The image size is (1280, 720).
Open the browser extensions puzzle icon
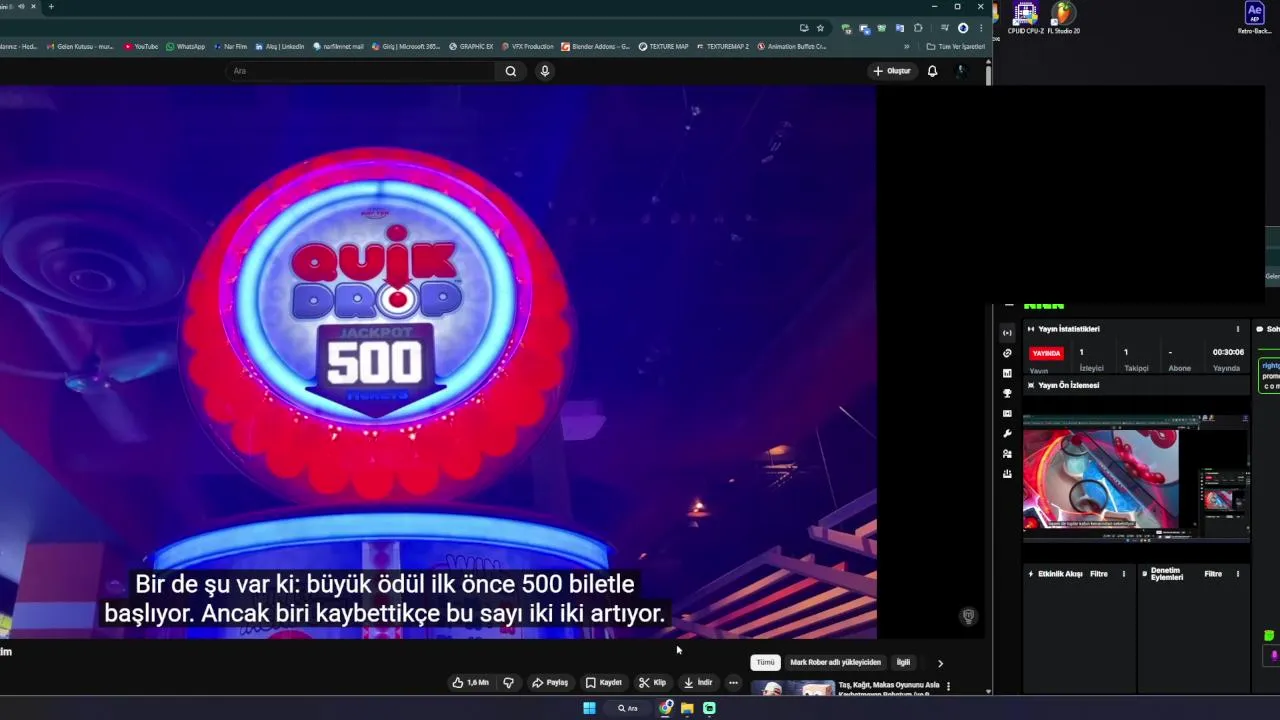click(918, 28)
